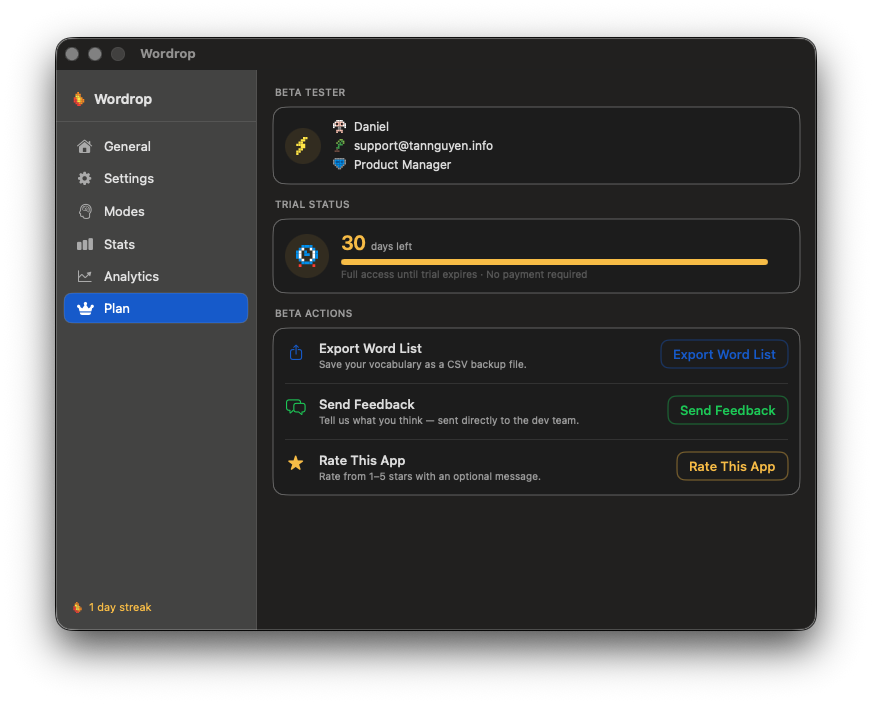872x704 pixels.
Task: Go to Settings in sidebar
Action: click(x=156, y=179)
